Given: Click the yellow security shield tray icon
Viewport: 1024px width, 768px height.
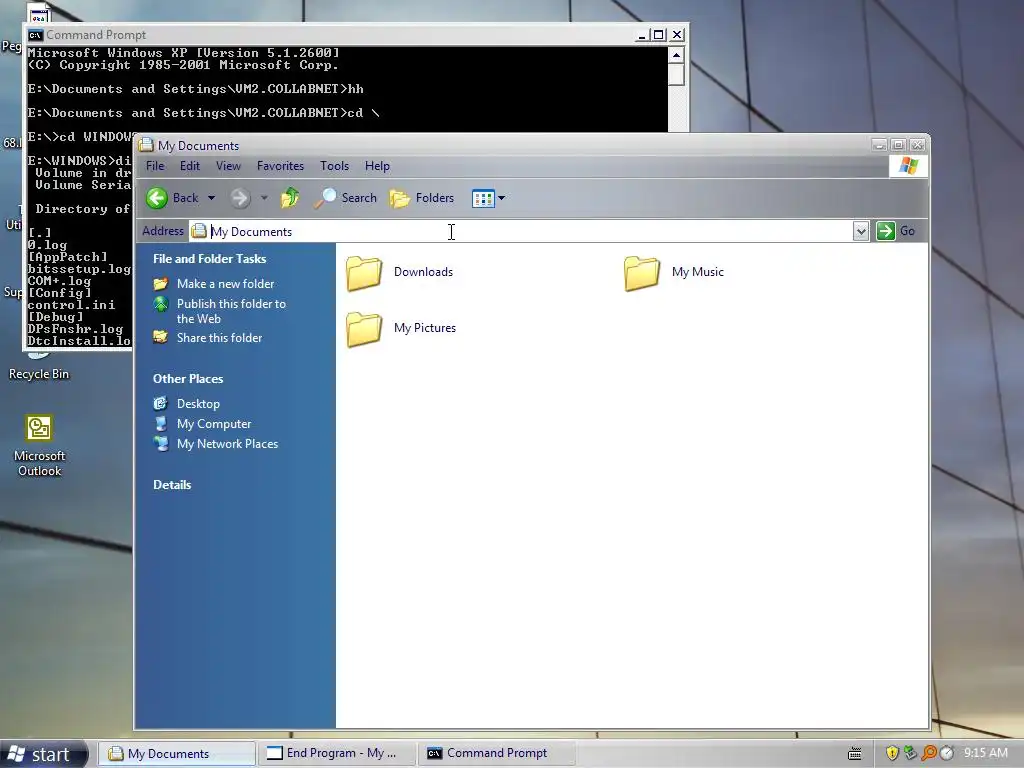Looking at the screenshot, I should pos(892,753).
